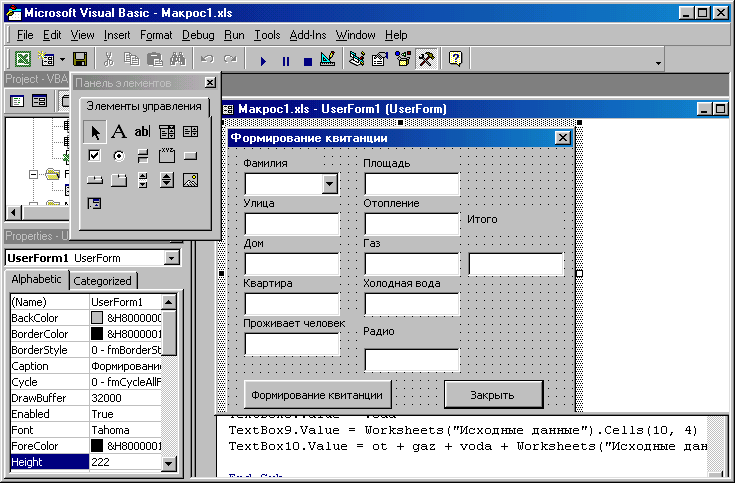Open the Project Explorer toolbar icon
This screenshot has width=735, height=483.
click(x=357, y=60)
